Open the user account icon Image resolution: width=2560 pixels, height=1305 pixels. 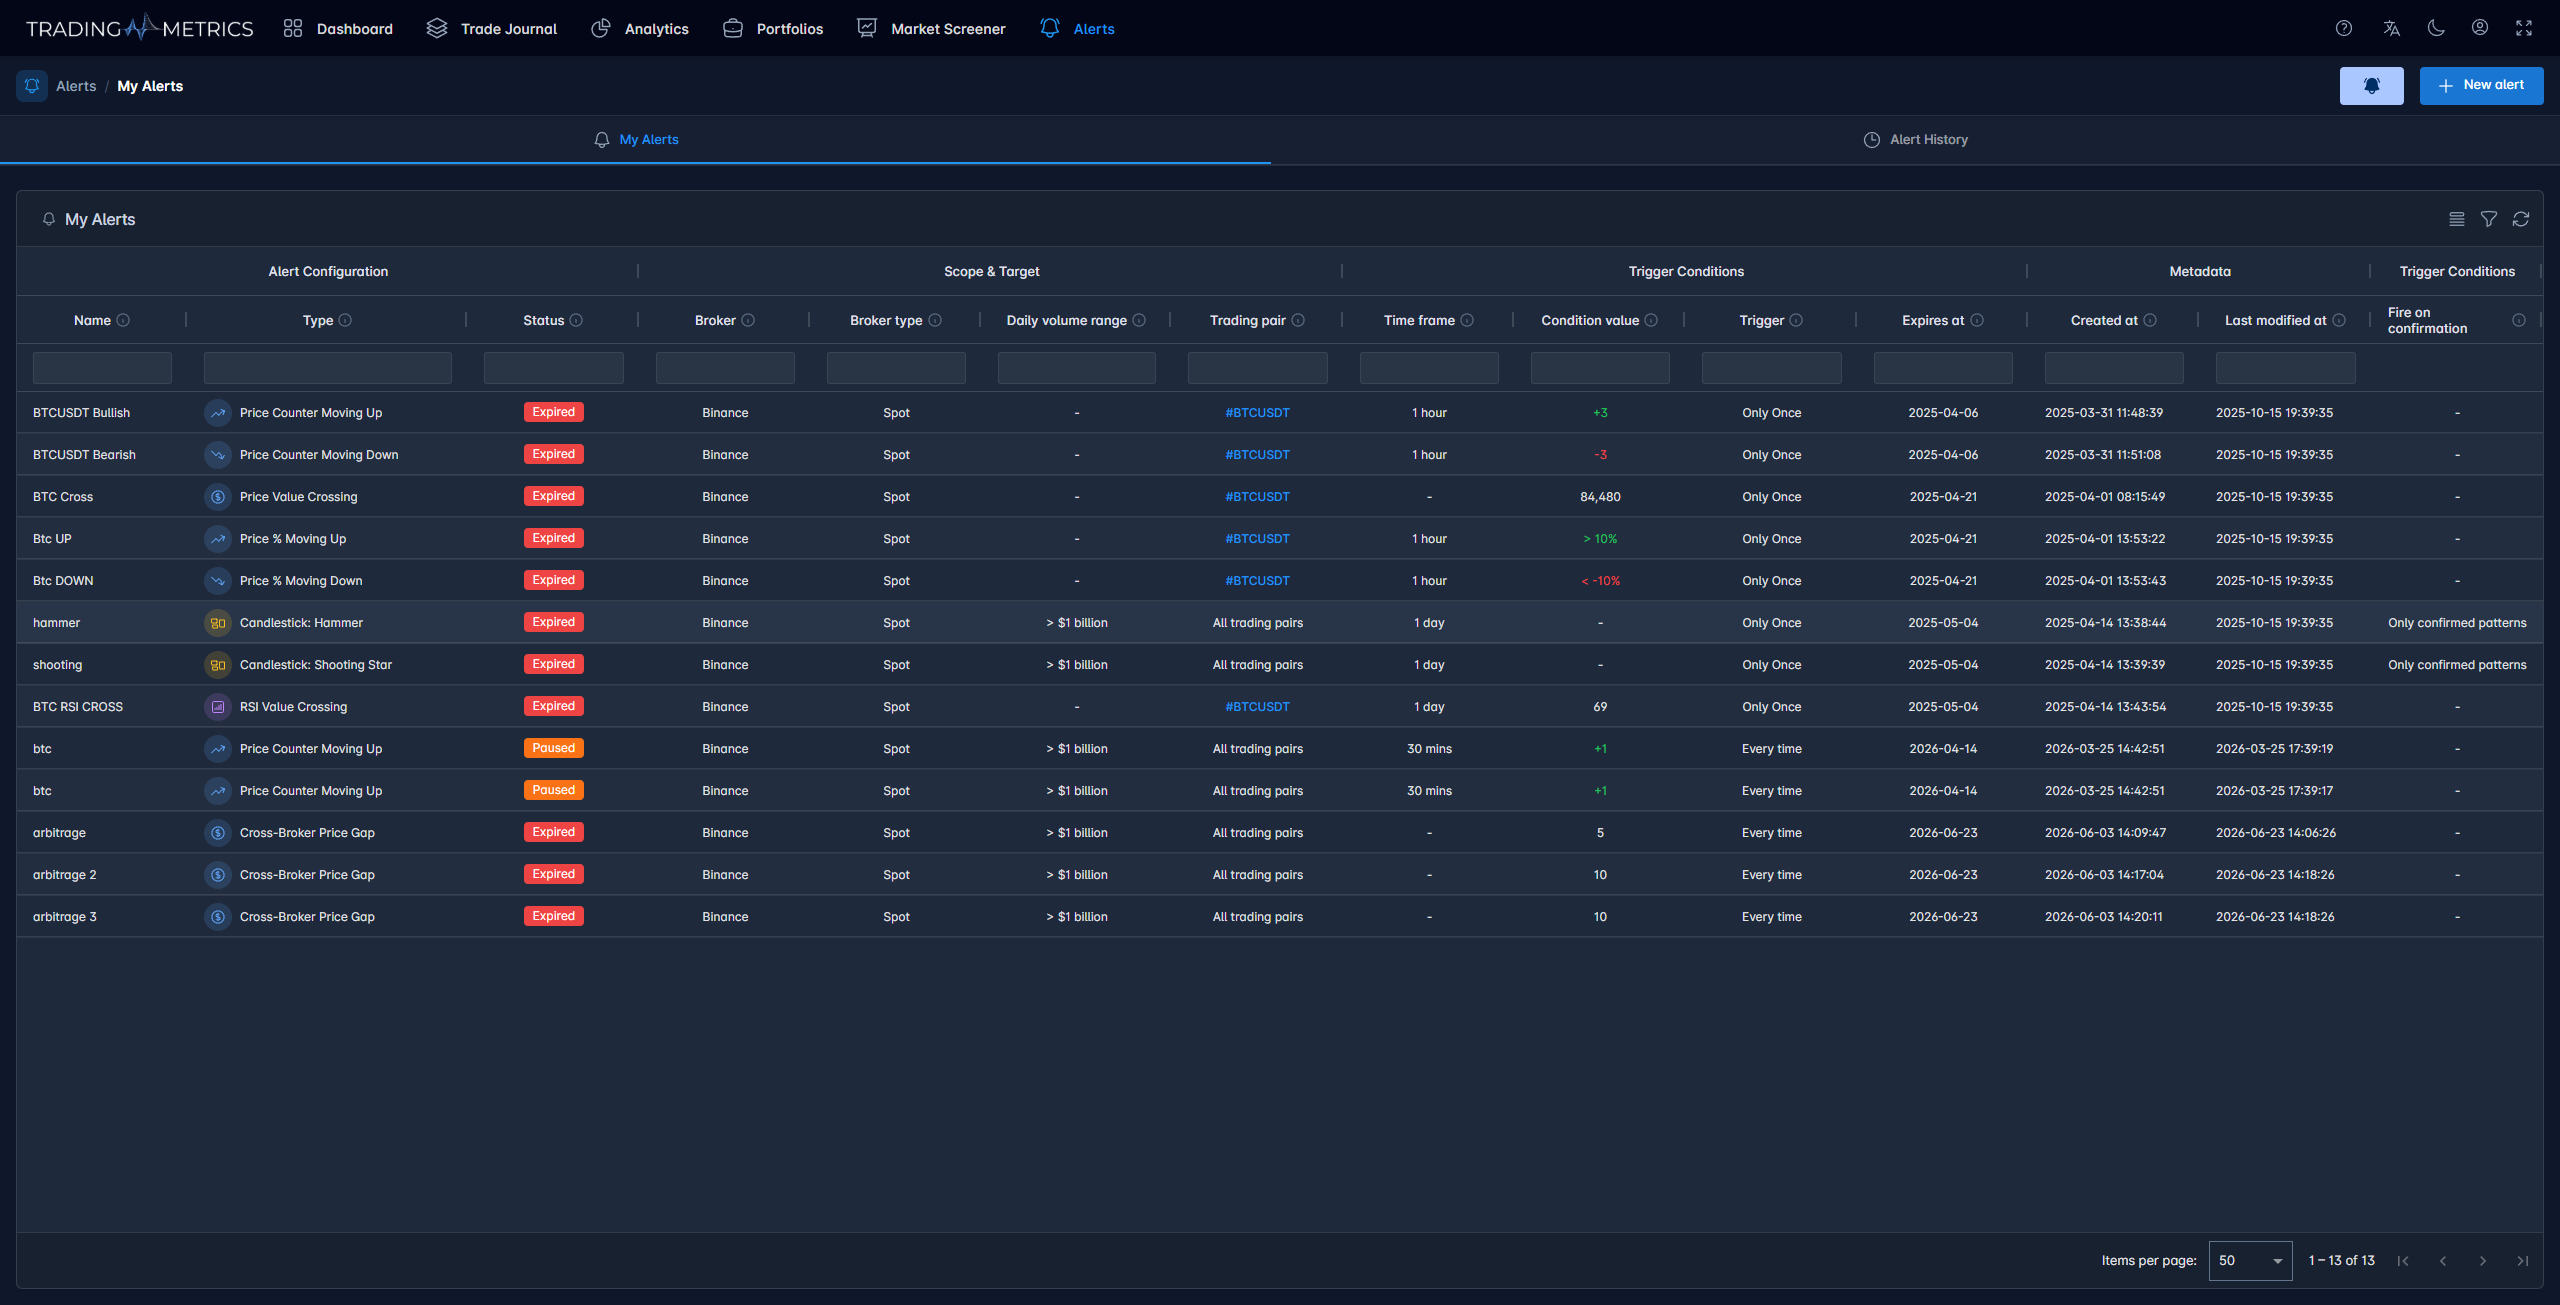2480,28
